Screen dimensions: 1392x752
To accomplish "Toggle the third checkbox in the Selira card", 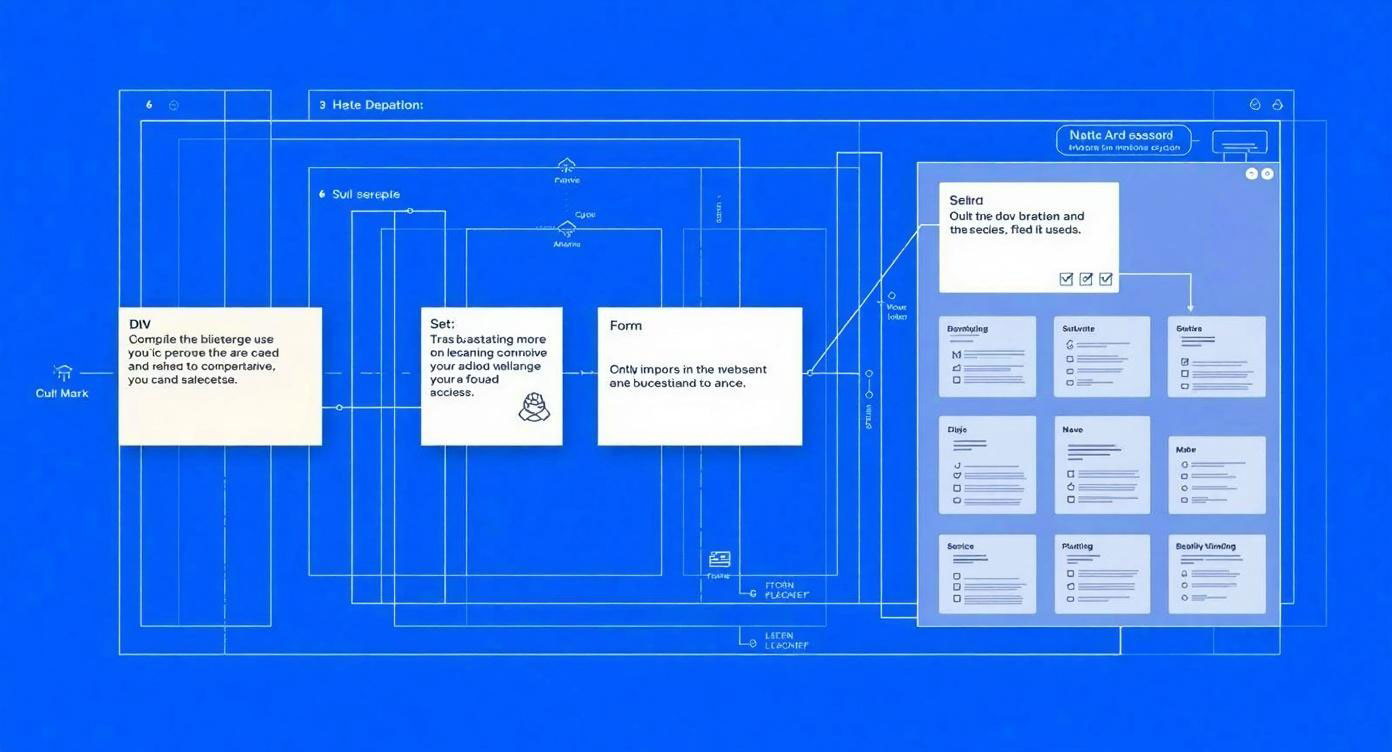I will (1106, 279).
